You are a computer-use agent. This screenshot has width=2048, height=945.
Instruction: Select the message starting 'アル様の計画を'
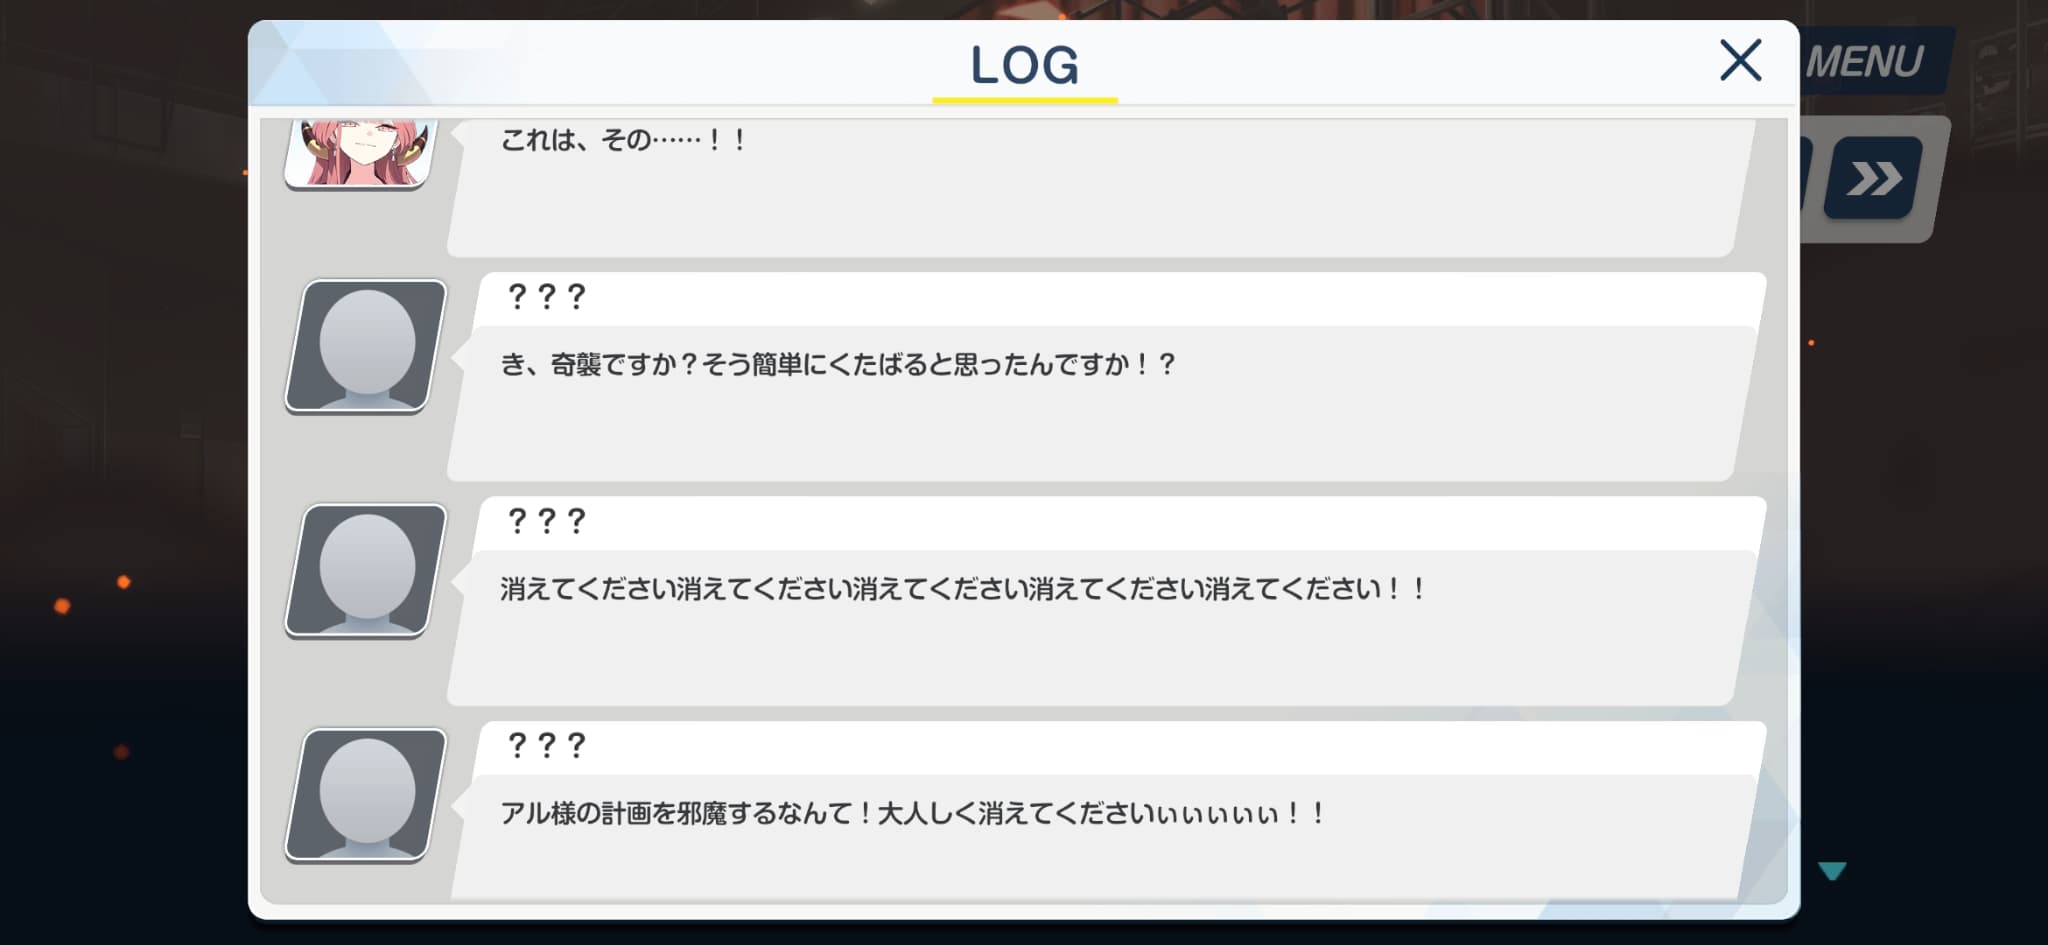[x=913, y=813]
